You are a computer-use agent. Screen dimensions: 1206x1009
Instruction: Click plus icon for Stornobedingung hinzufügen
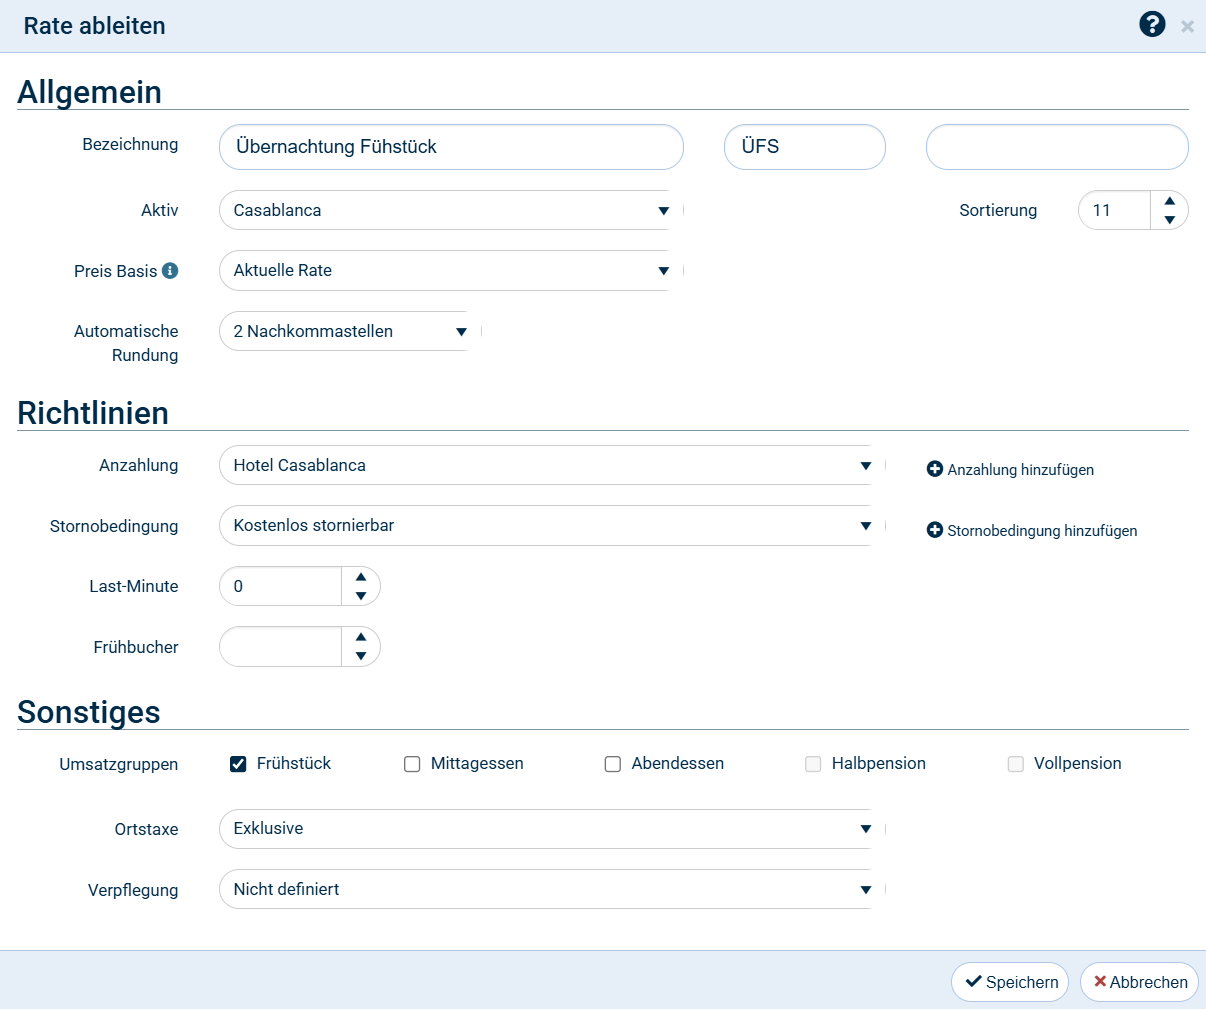point(935,530)
